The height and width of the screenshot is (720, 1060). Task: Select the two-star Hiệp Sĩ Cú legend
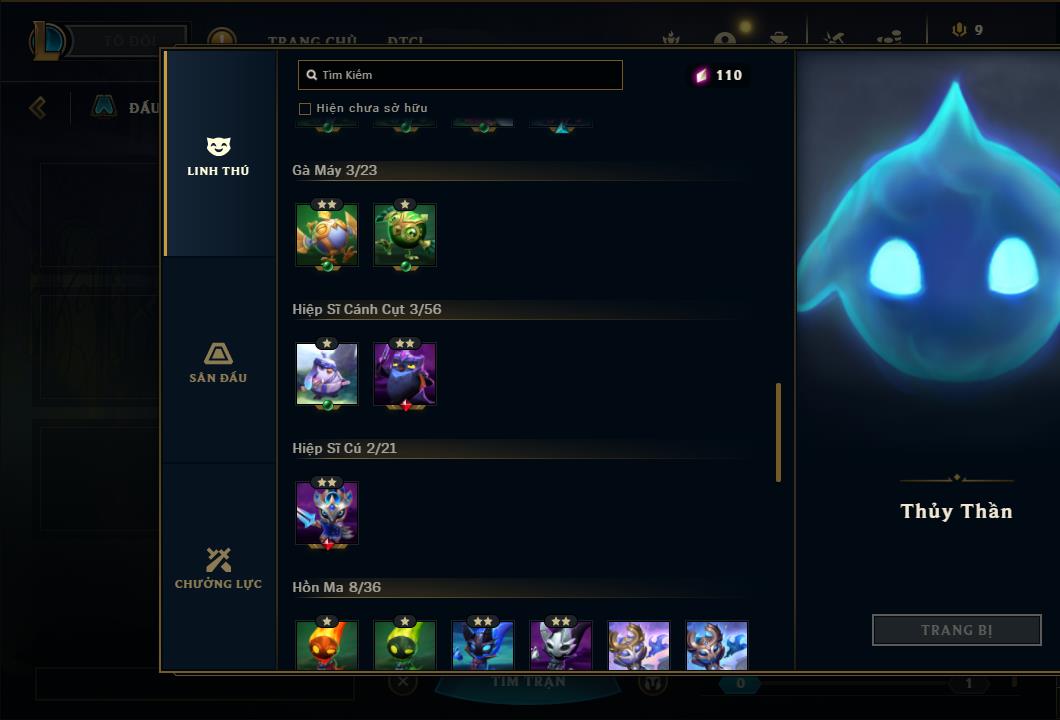tap(327, 513)
